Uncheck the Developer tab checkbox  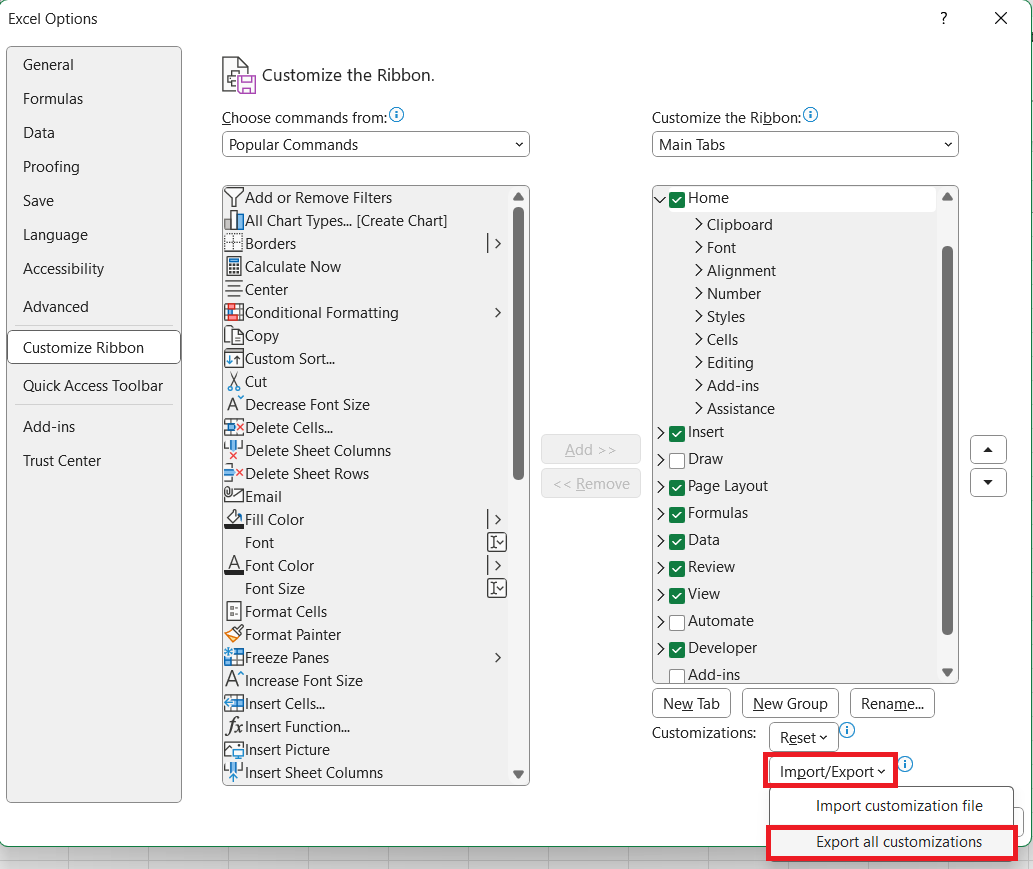click(x=677, y=650)
